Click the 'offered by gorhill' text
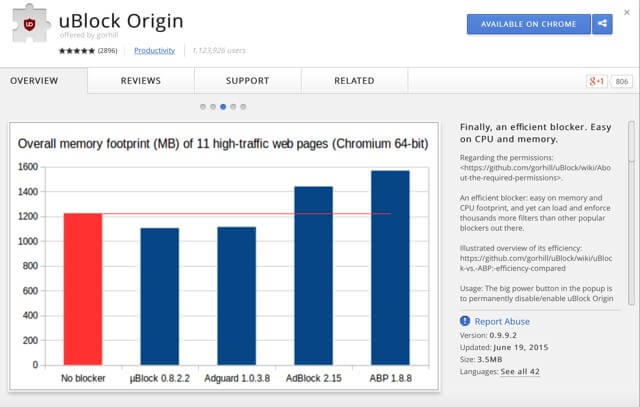This screenshot has width=640, height=407. [x=89, y=35]
